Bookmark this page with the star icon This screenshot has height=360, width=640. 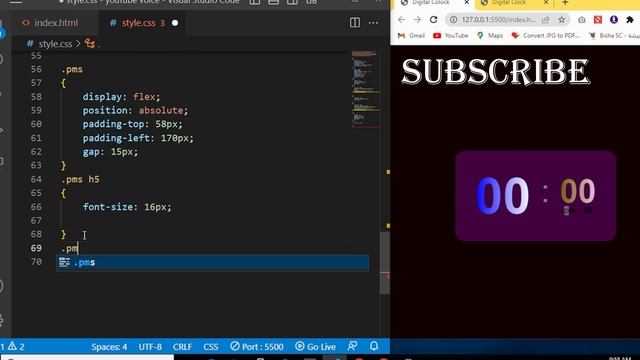[x=562, y=20]
